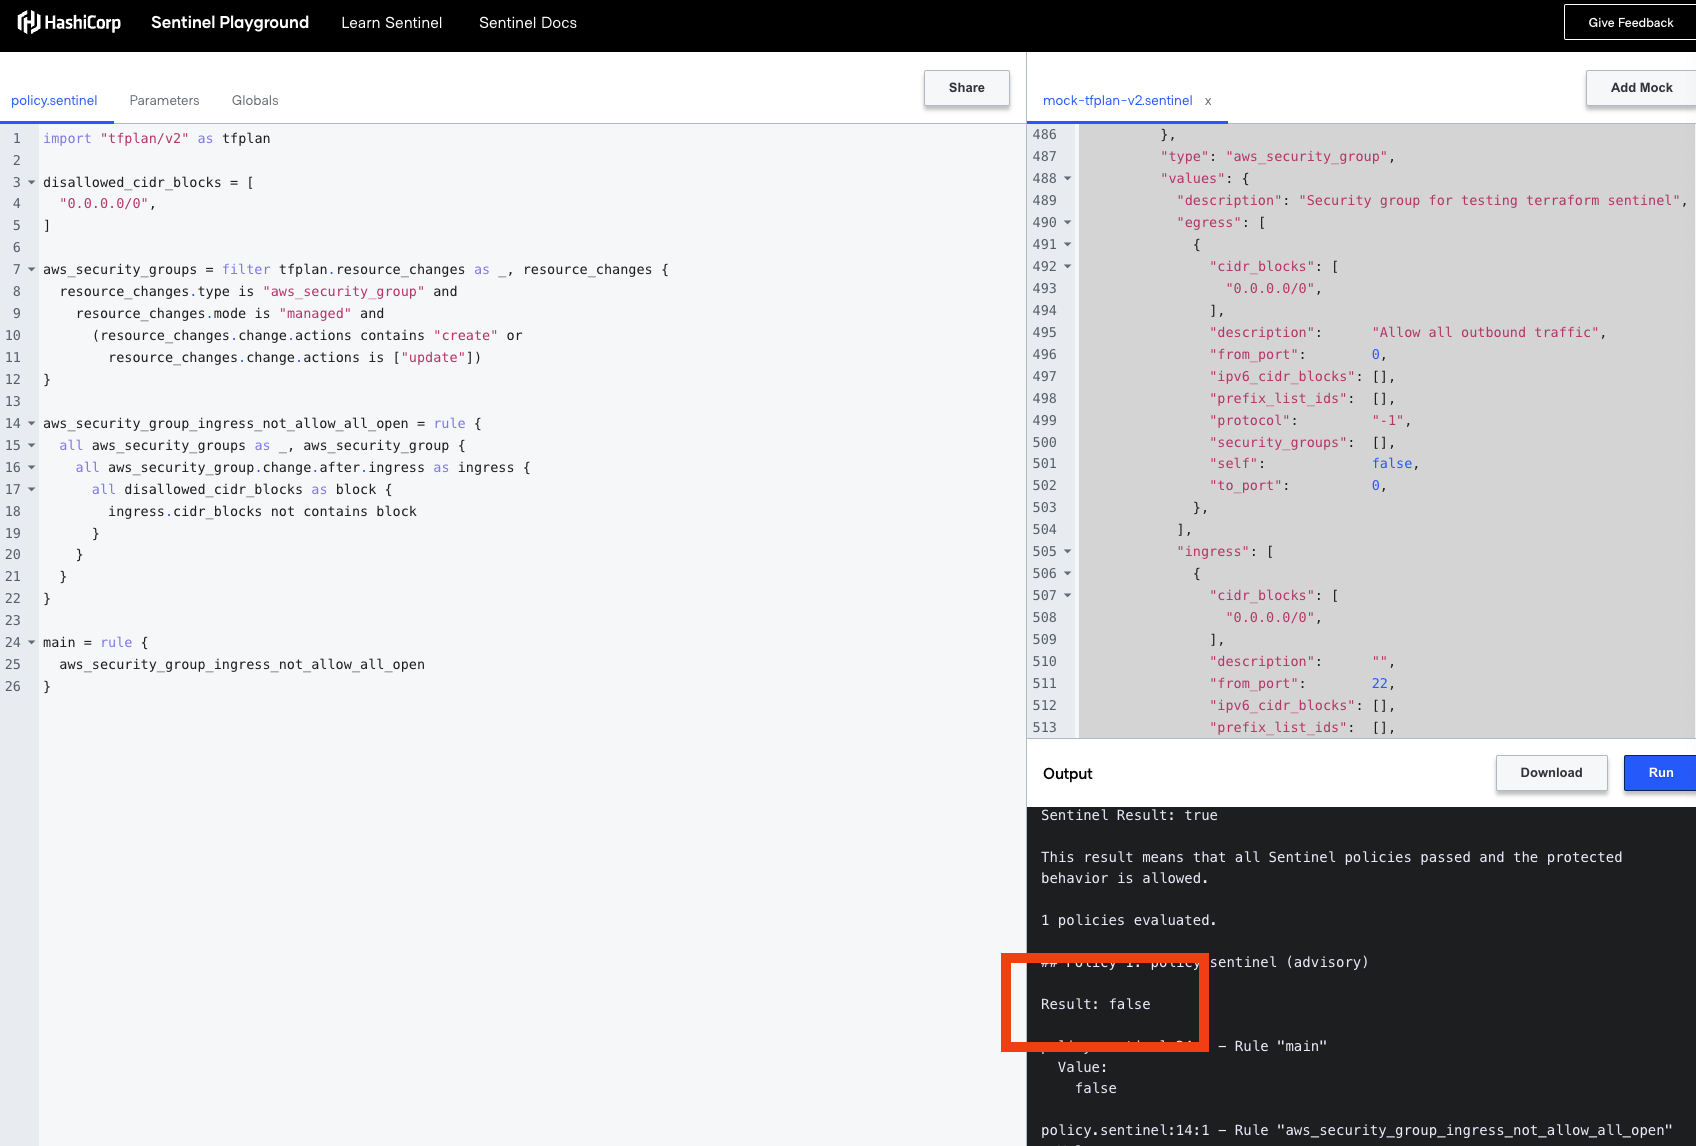
Task: Collapse mock fold arrow at line 492
Action: point(1067,267)
